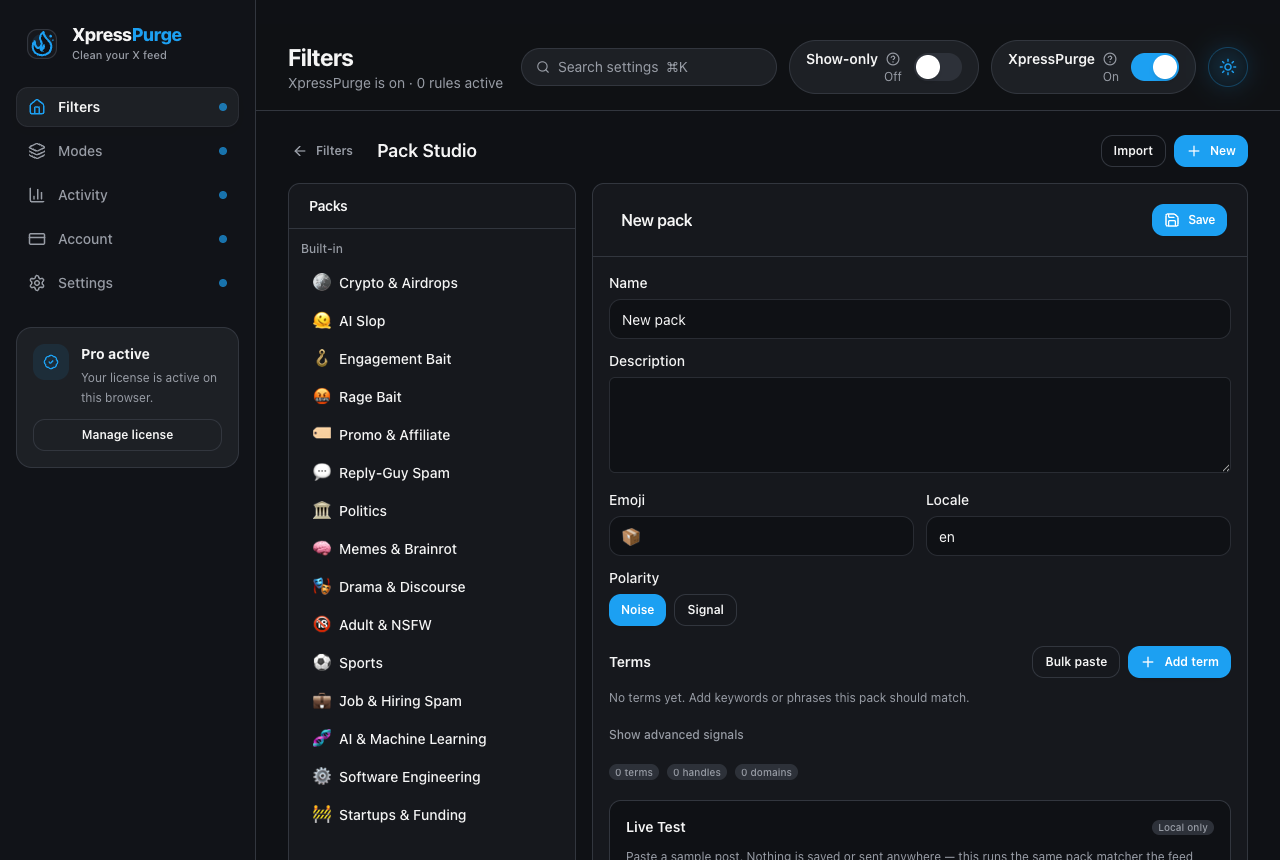Select the Signal polarity option
Screen dimensions: 1280x860
click(x=705, y=610)
